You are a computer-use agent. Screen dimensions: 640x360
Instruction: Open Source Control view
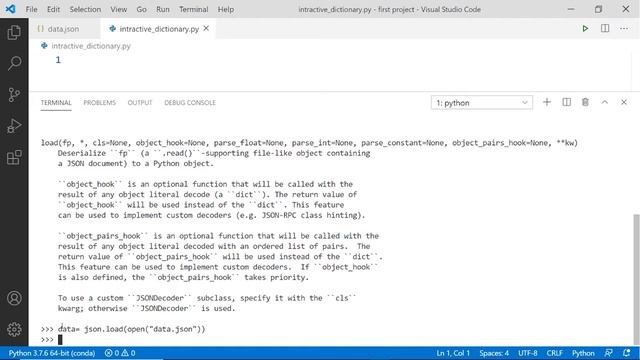14,95
